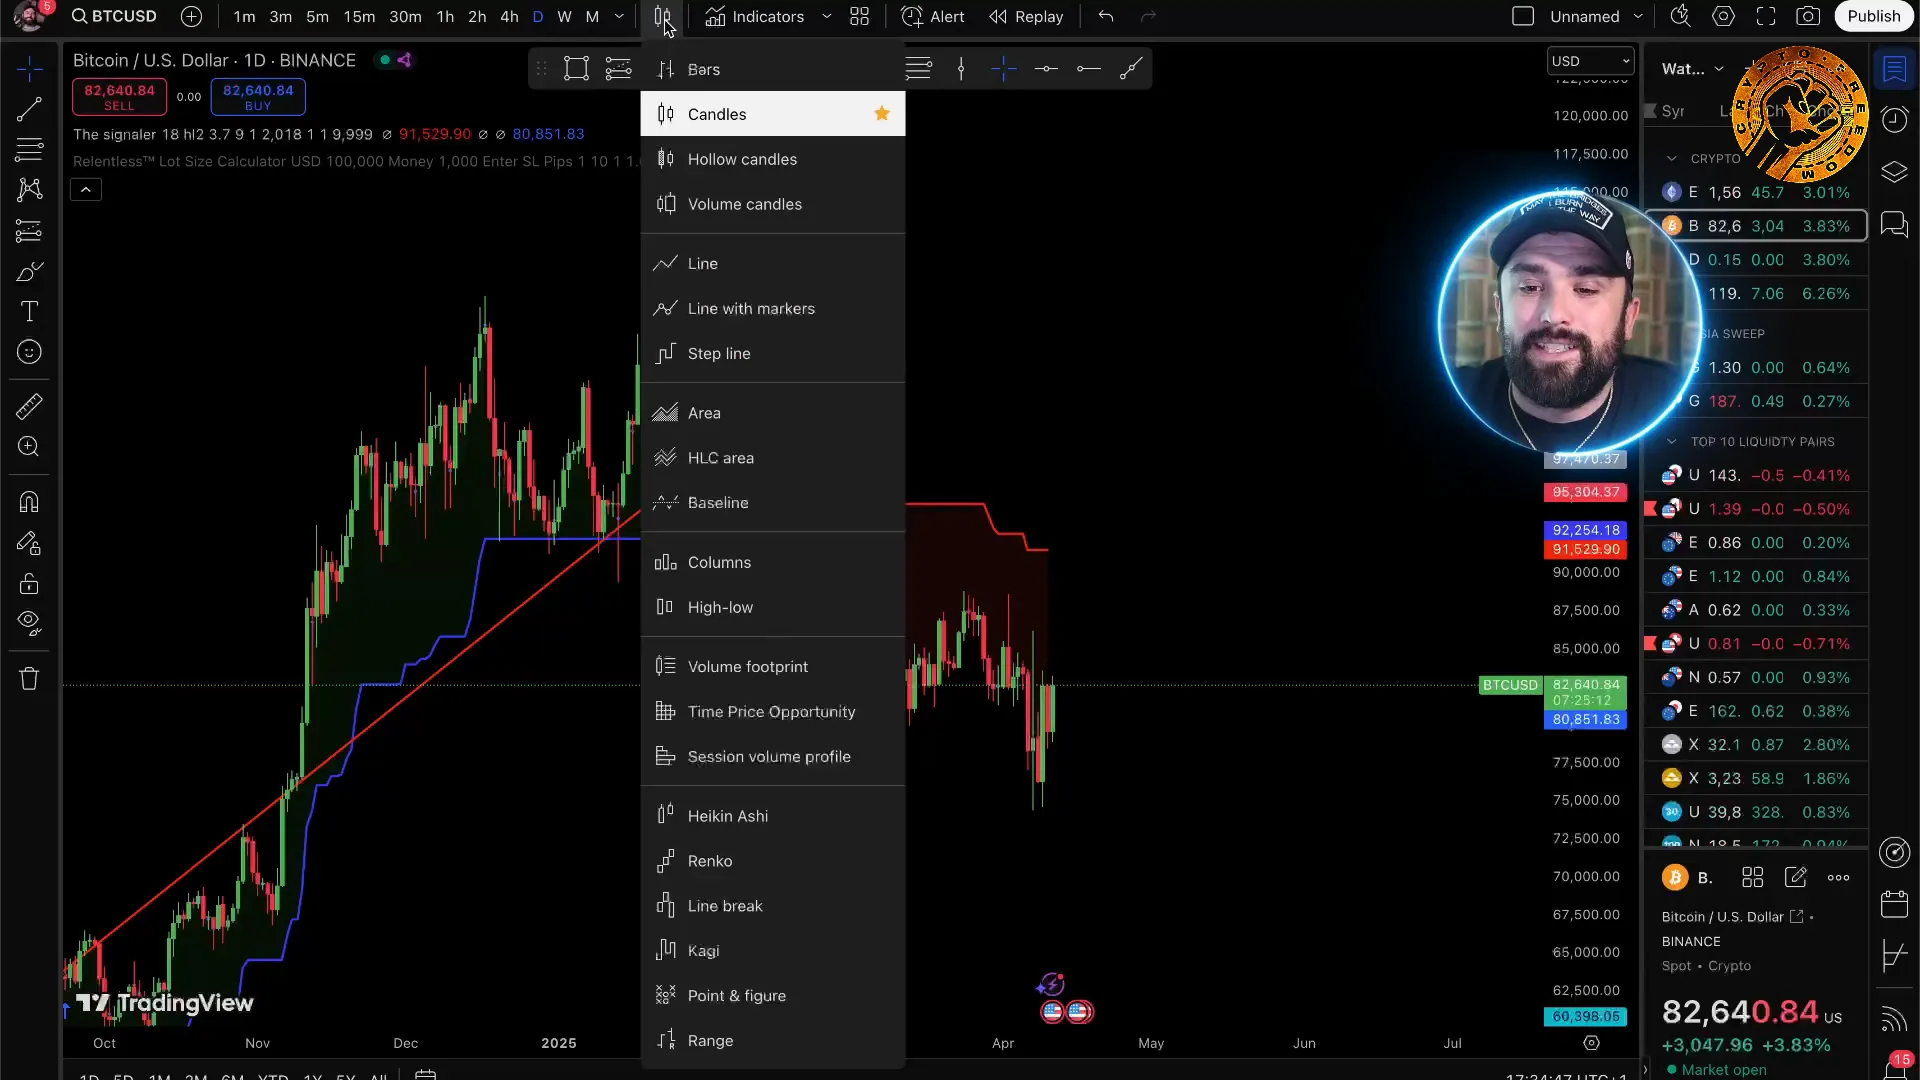Choose Heikin Ashi chart type
The height and width of the screenshot is (1080, 1920).
(x=772, y=816)
